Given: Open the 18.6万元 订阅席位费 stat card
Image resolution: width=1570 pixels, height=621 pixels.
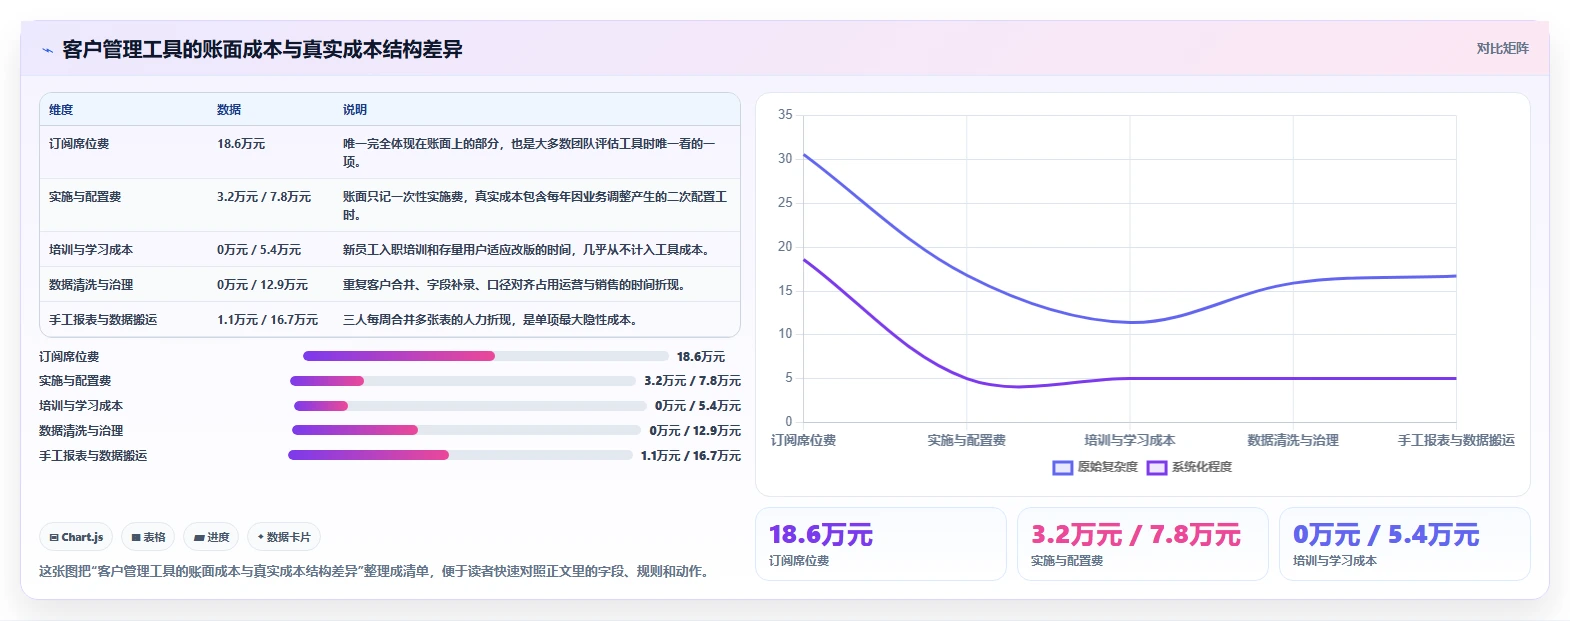Looking at the screenshot, I should [881, 544].
